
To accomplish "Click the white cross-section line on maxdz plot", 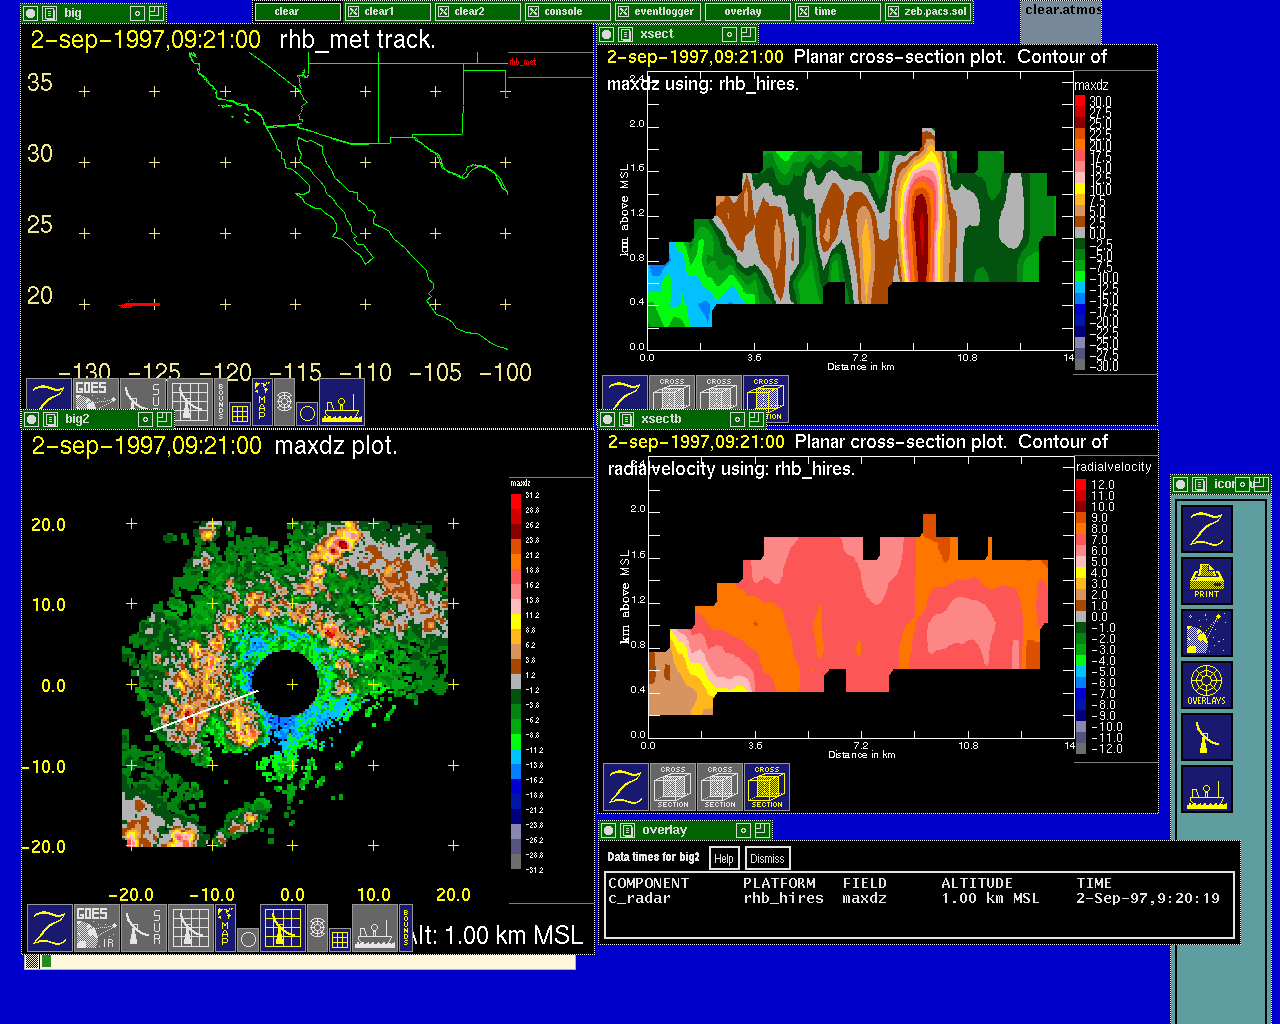I will click(x=207, y=711).
